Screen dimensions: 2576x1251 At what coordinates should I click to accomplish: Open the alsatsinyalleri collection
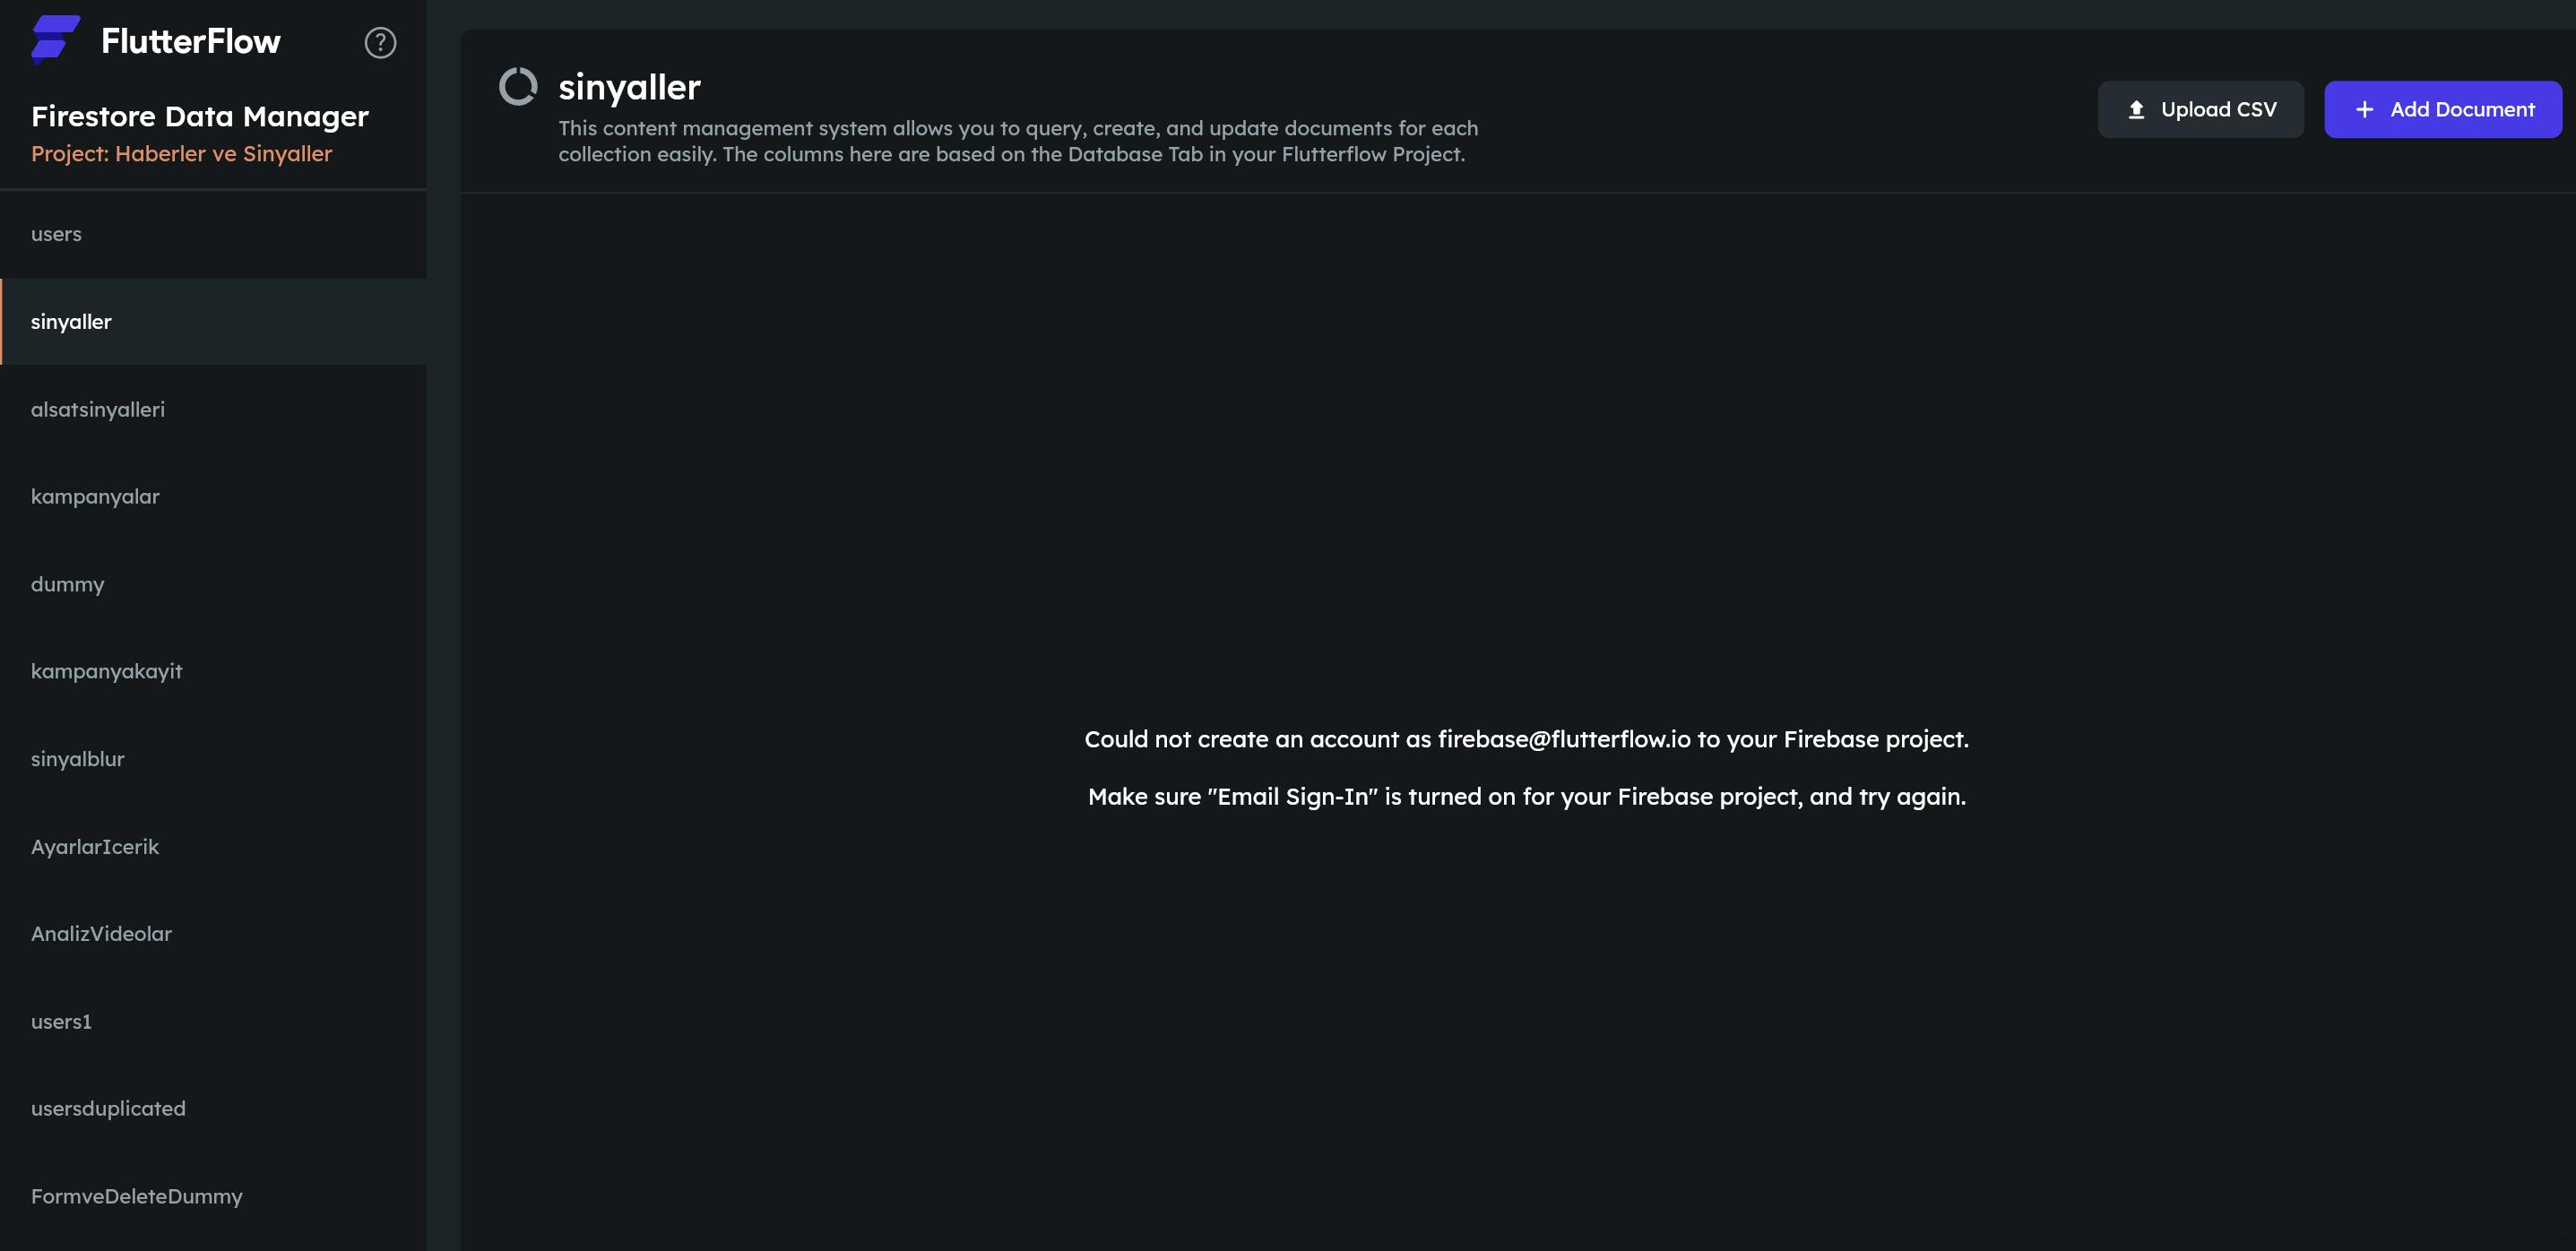[213, 409]
